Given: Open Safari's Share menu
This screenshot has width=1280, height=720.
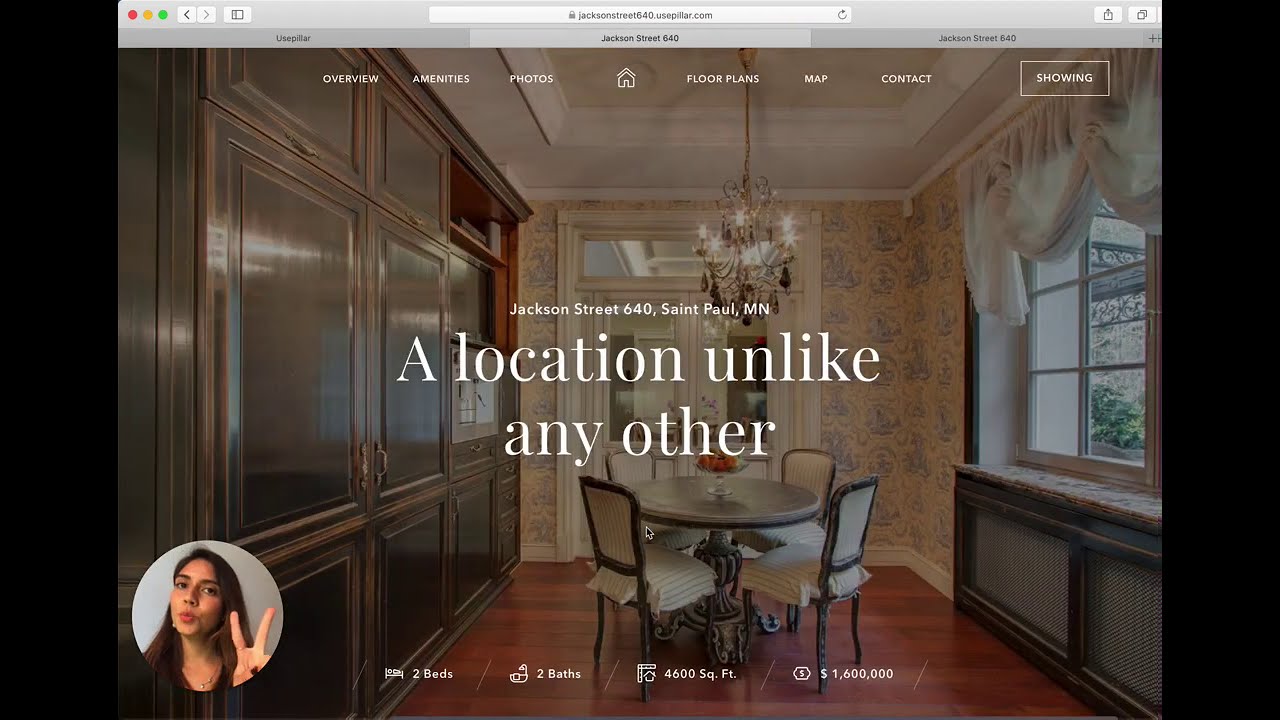Looking at the screenshot, I should tap(1108, 15).
